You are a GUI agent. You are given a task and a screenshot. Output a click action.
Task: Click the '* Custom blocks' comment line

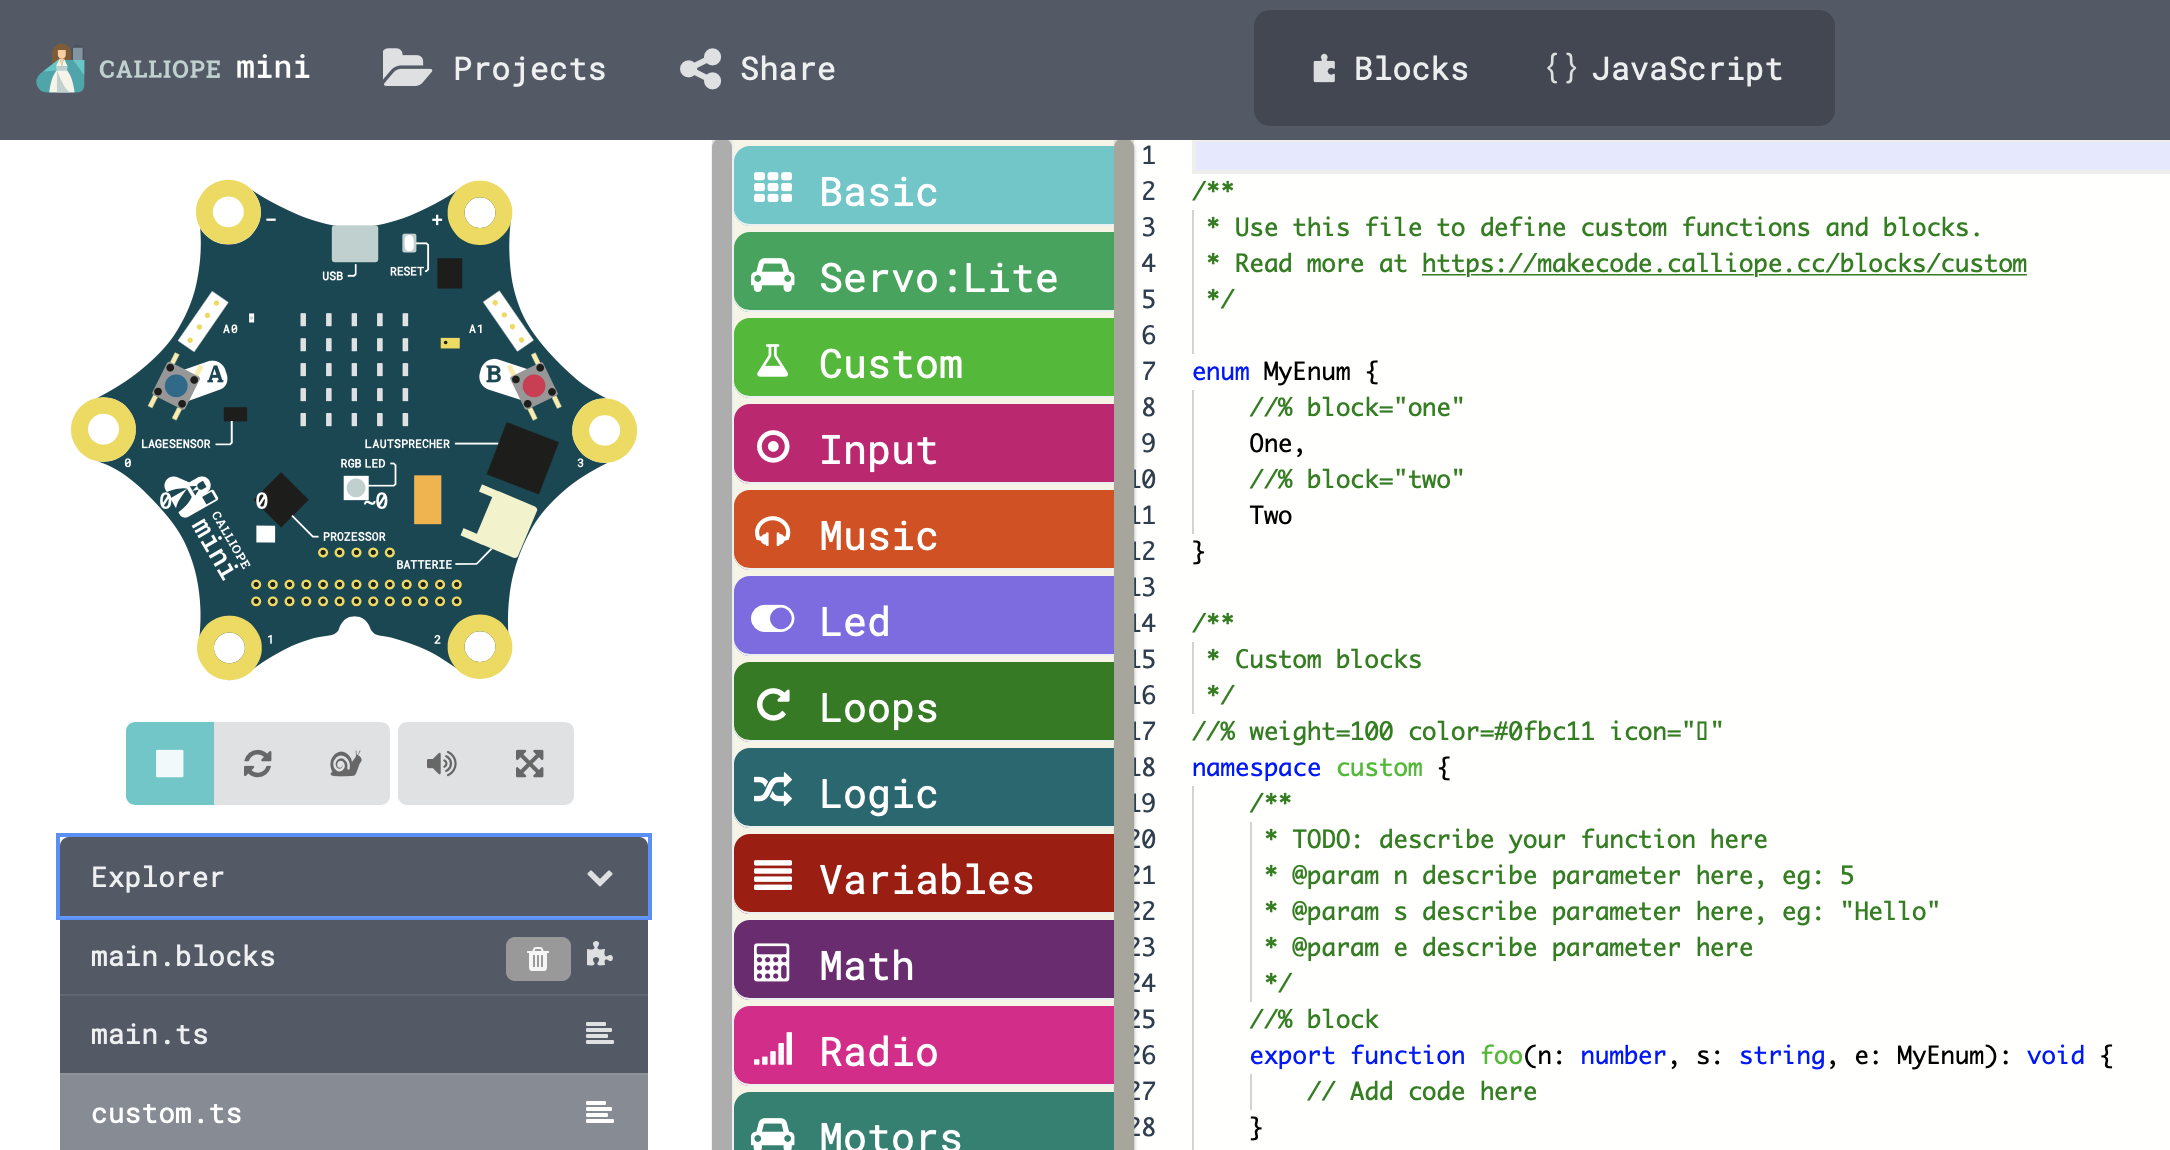click(1314, 659)
